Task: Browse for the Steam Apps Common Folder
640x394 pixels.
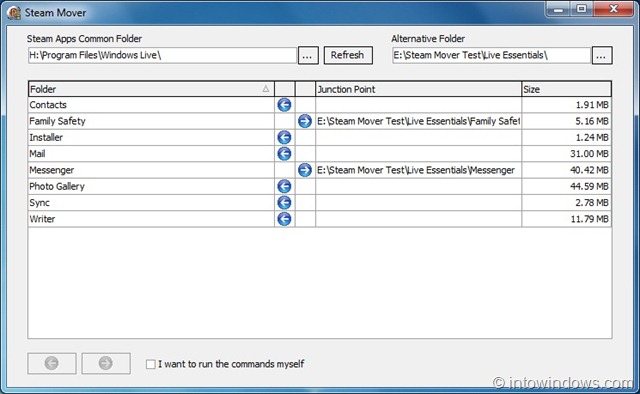Action: click(308, 56)
